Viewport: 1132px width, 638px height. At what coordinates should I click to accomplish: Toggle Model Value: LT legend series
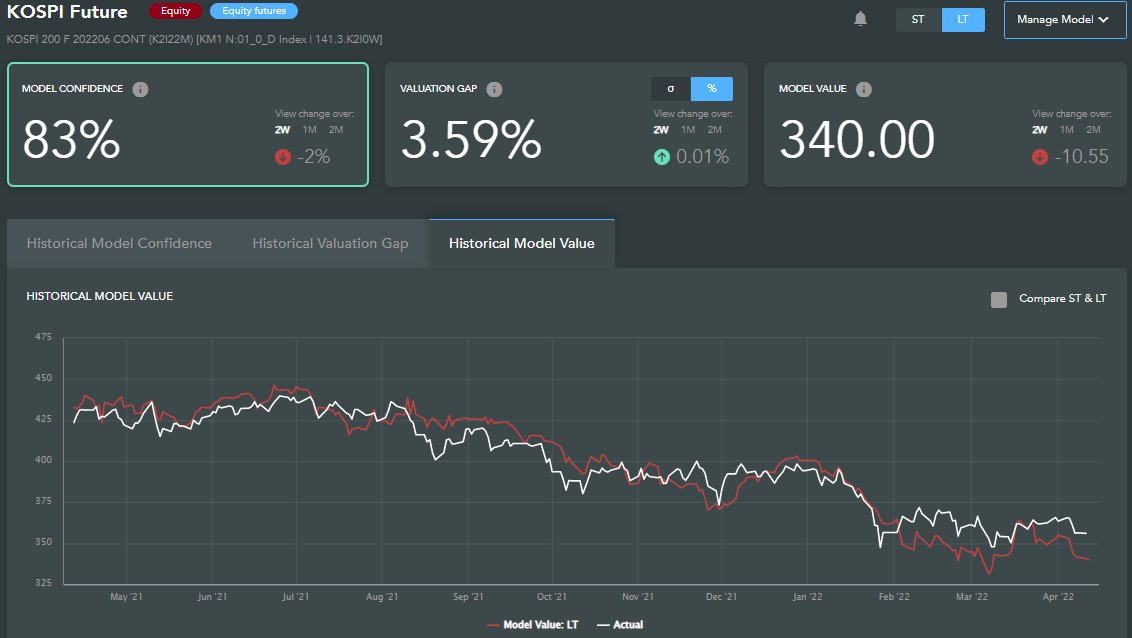pyautogui.click(x=533, y=625)
